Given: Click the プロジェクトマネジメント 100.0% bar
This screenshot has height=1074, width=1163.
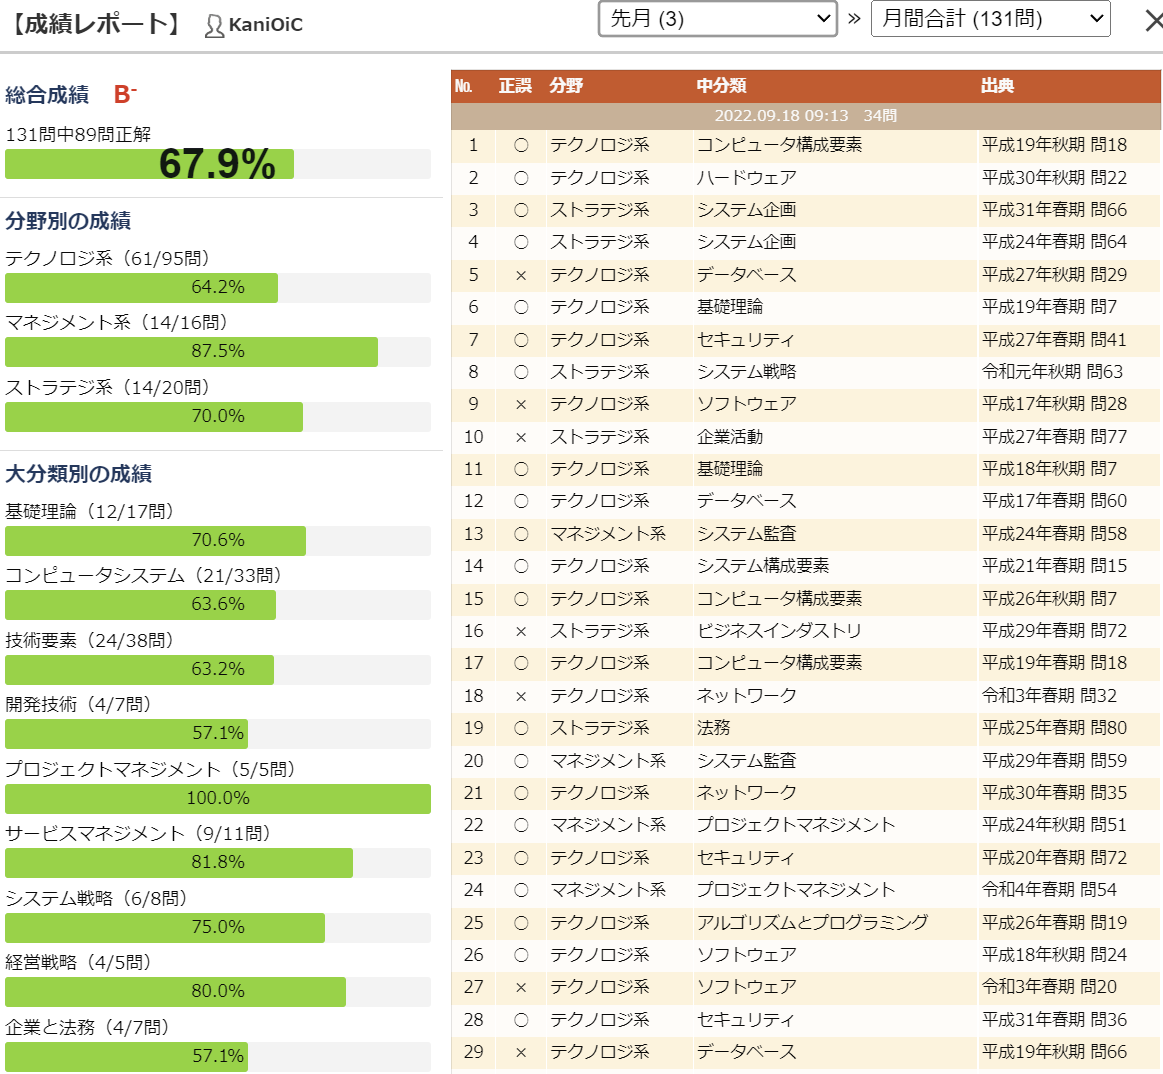Looking at the screenshot, I should (x=218, y=799).
